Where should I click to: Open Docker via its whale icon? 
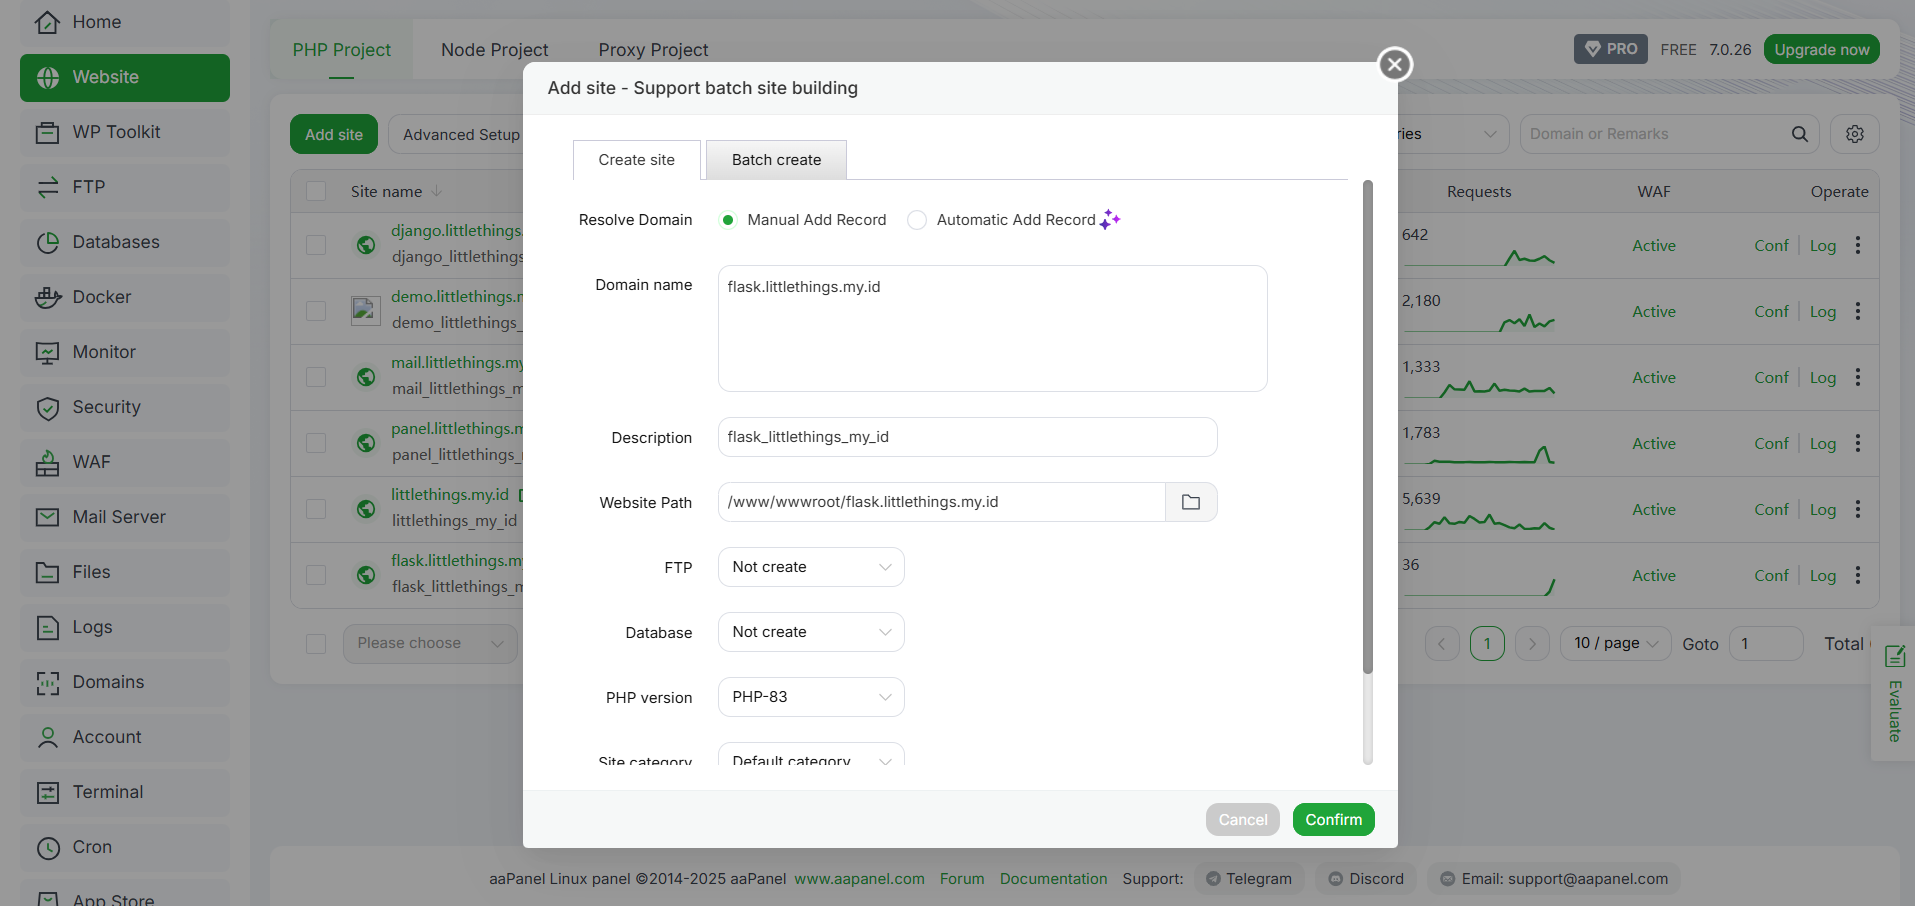pyautogui.click(x=47, y=297)
